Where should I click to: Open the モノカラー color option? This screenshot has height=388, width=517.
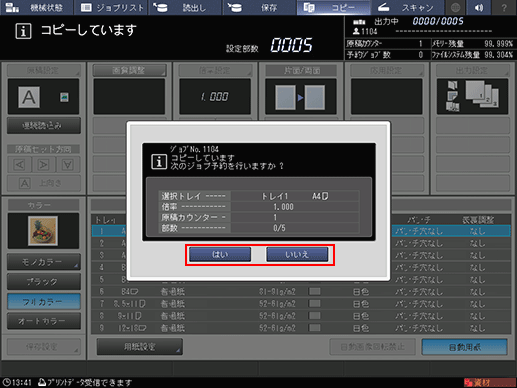pyautogui.click(x=43, y=262)
